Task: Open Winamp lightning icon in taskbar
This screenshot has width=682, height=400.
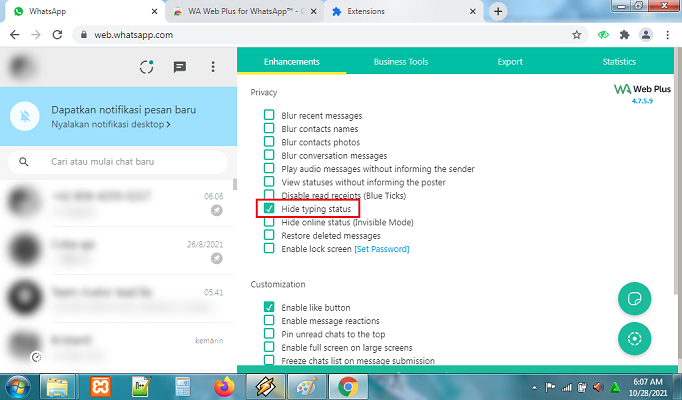Action: click(265, 387)
